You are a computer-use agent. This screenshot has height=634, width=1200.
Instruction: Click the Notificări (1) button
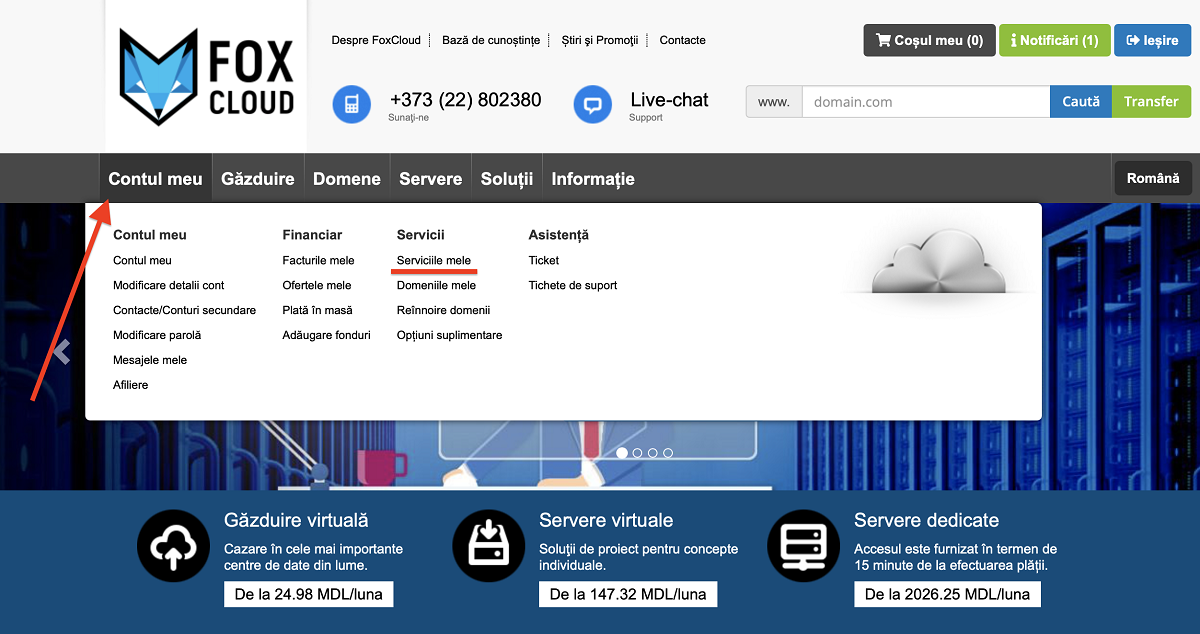point(1054,41)
